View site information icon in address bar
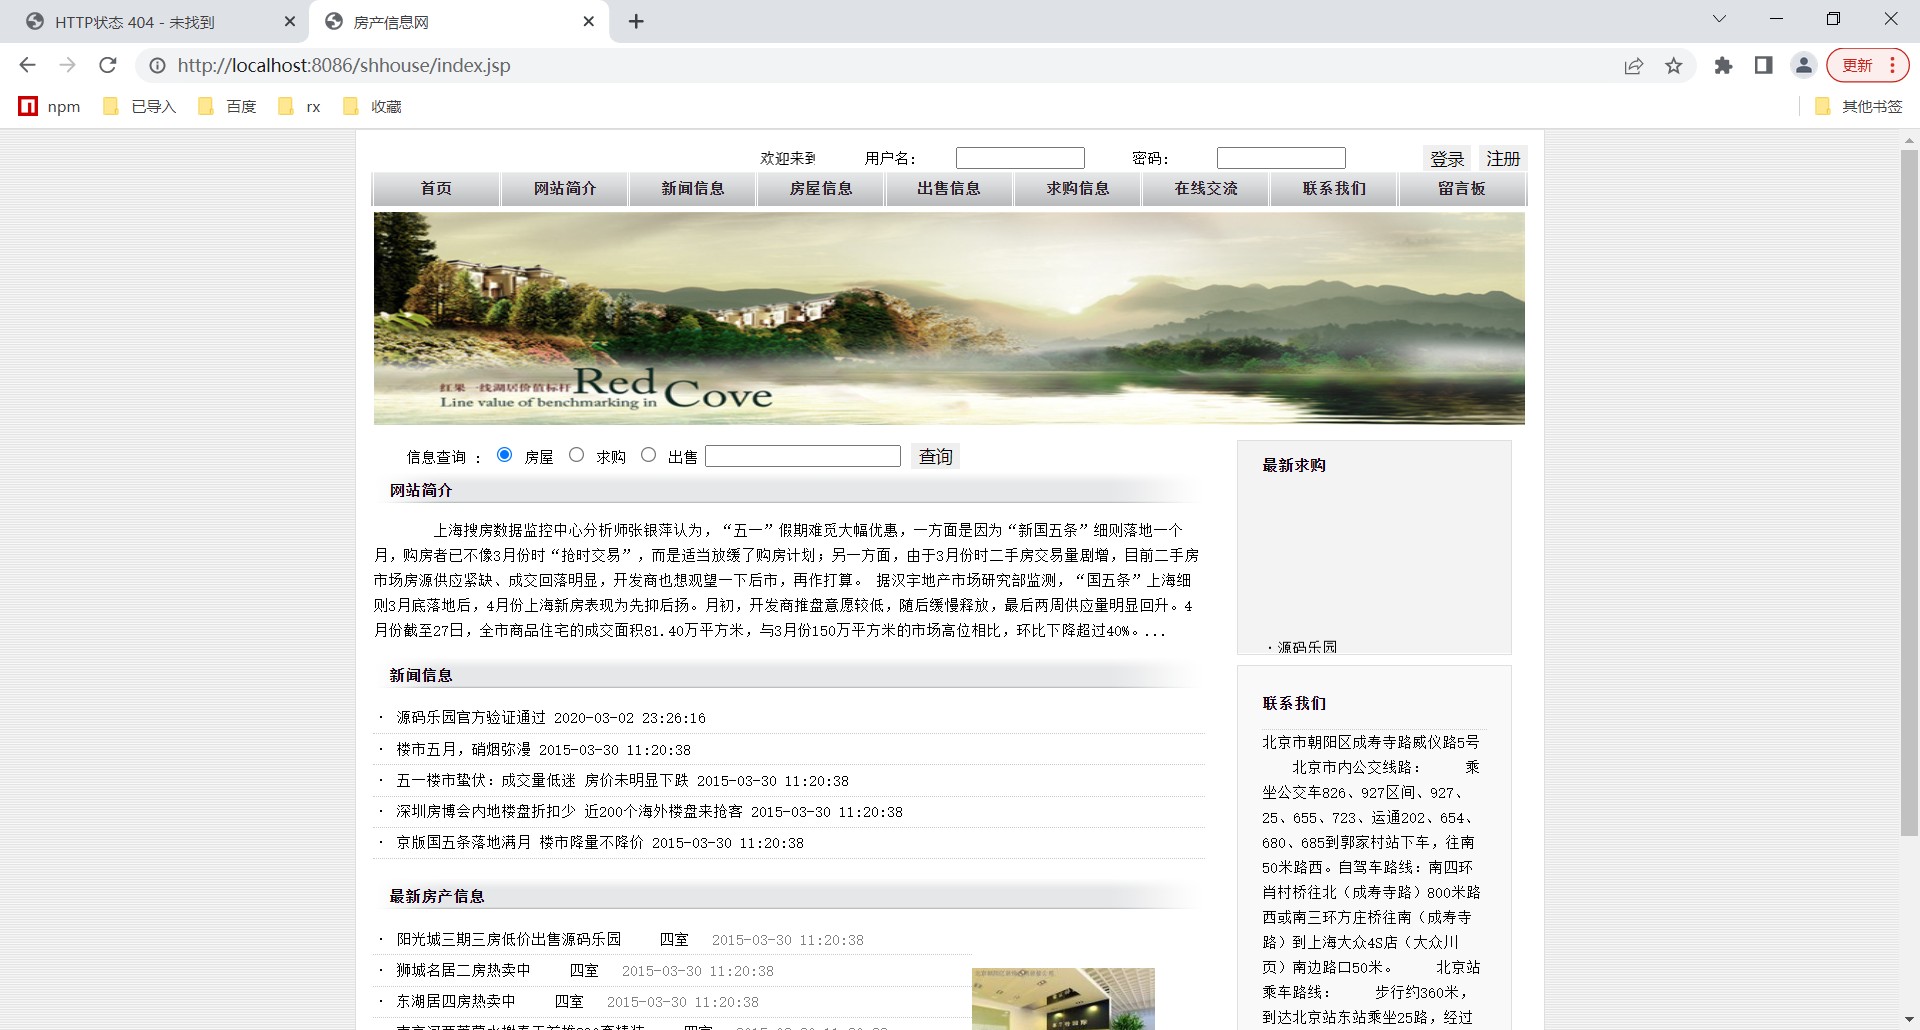Screen dimensions: 1920x1030 coord(157,65)
